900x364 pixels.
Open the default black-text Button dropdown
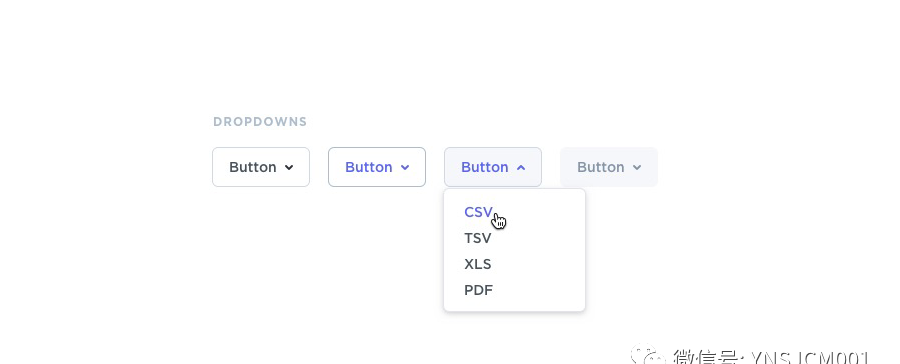click(x=261, y=167)
